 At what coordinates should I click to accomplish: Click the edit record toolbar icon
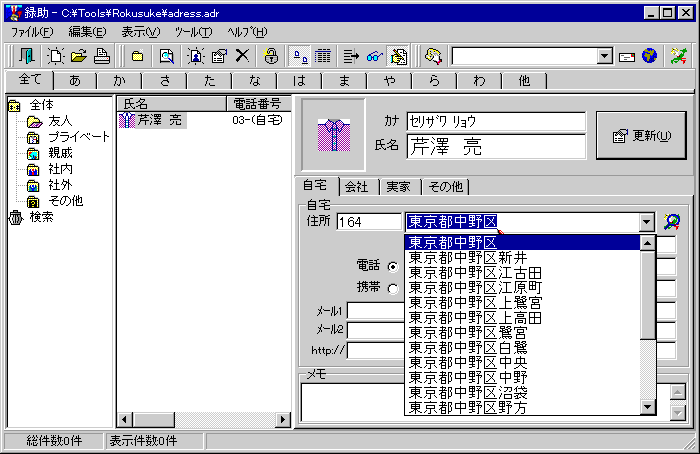(x=219, y=56)
